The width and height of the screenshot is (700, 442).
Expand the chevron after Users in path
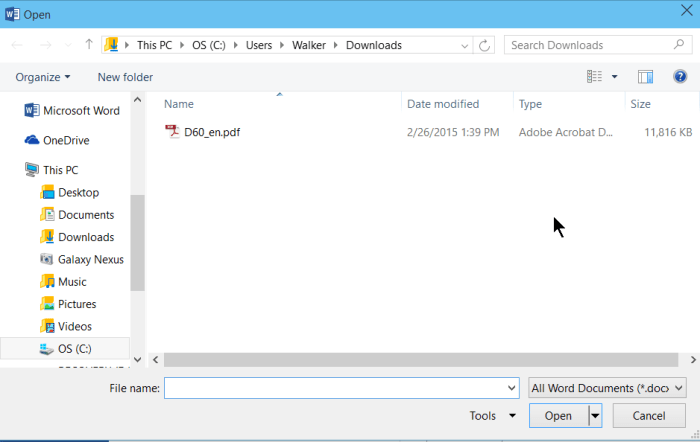(x=282, y=45)
